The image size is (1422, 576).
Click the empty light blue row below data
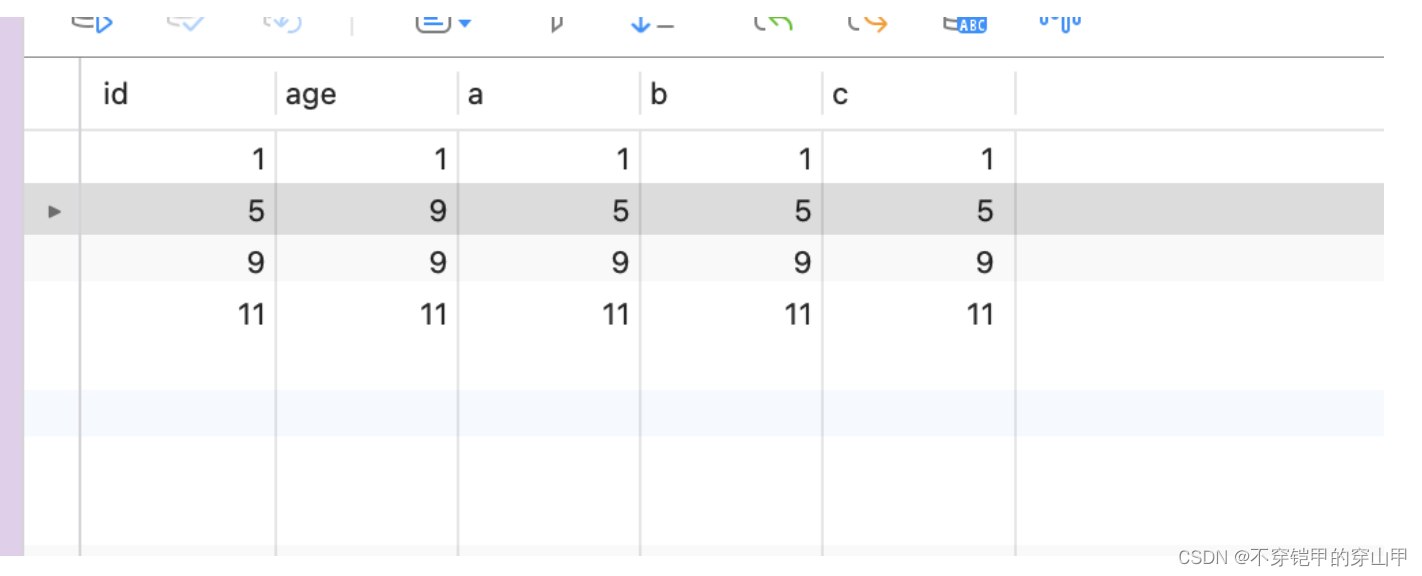(x=704, y=413)
